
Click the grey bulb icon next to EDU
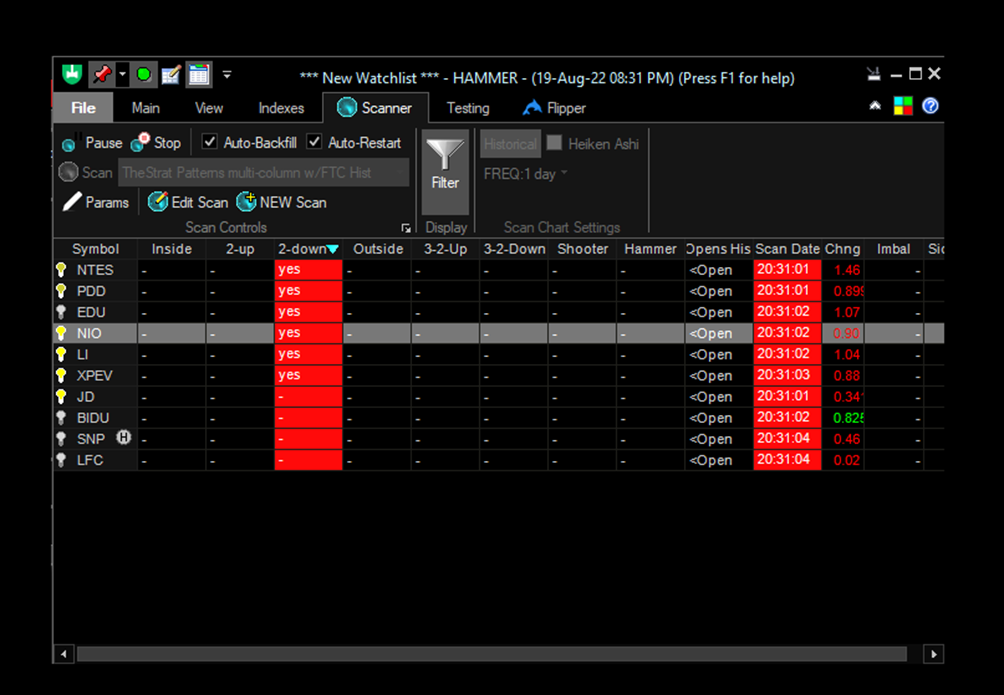click(61, 312)
